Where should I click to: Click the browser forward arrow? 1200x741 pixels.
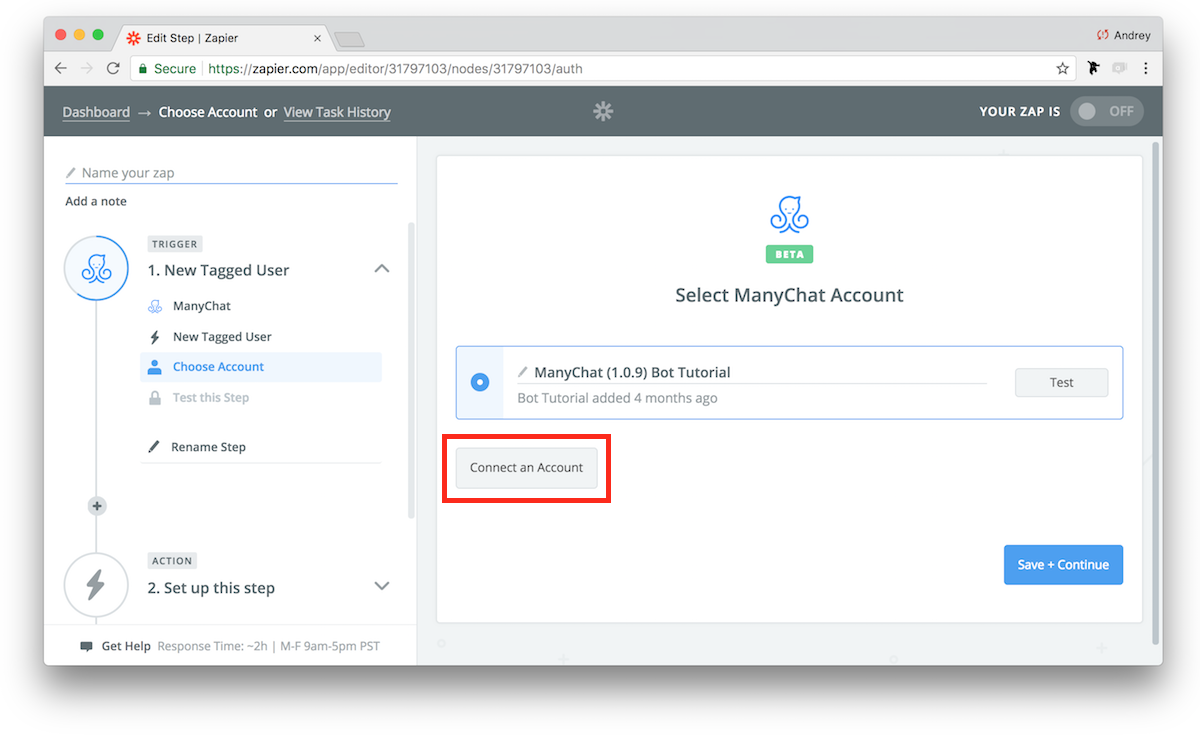point(87,68)
